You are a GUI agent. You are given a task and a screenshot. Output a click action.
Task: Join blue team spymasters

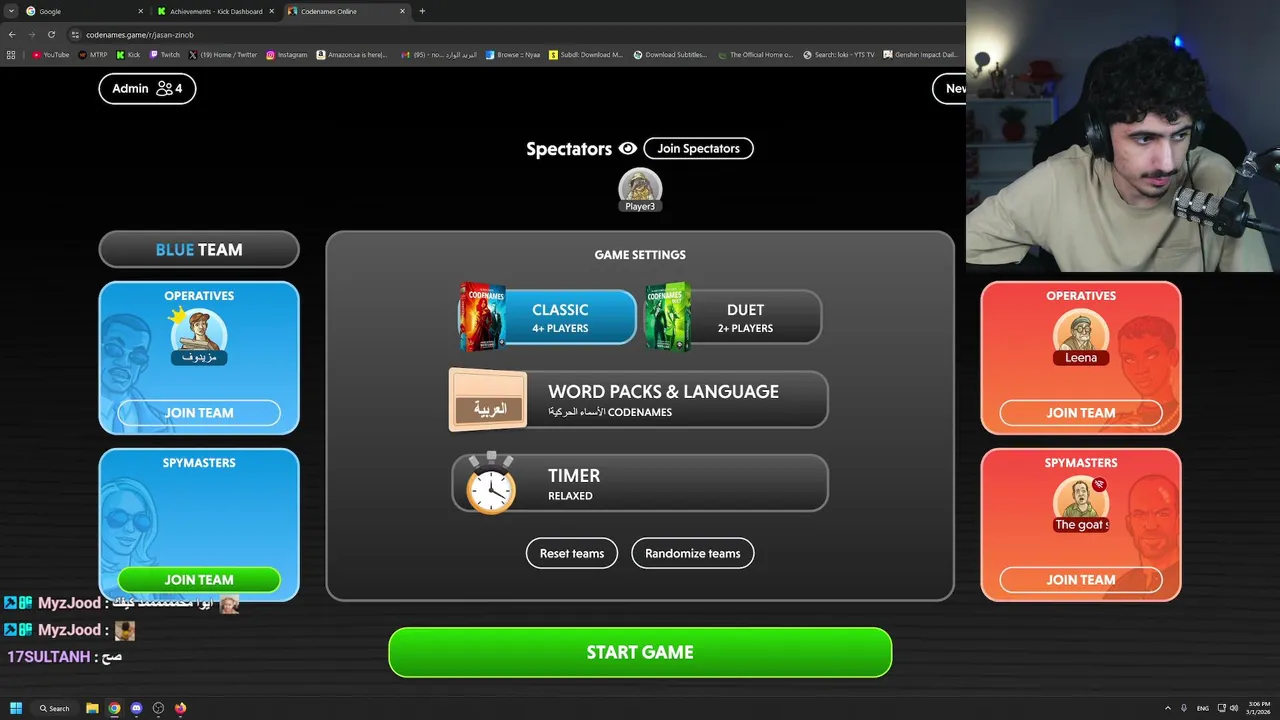tap(199, 579)
